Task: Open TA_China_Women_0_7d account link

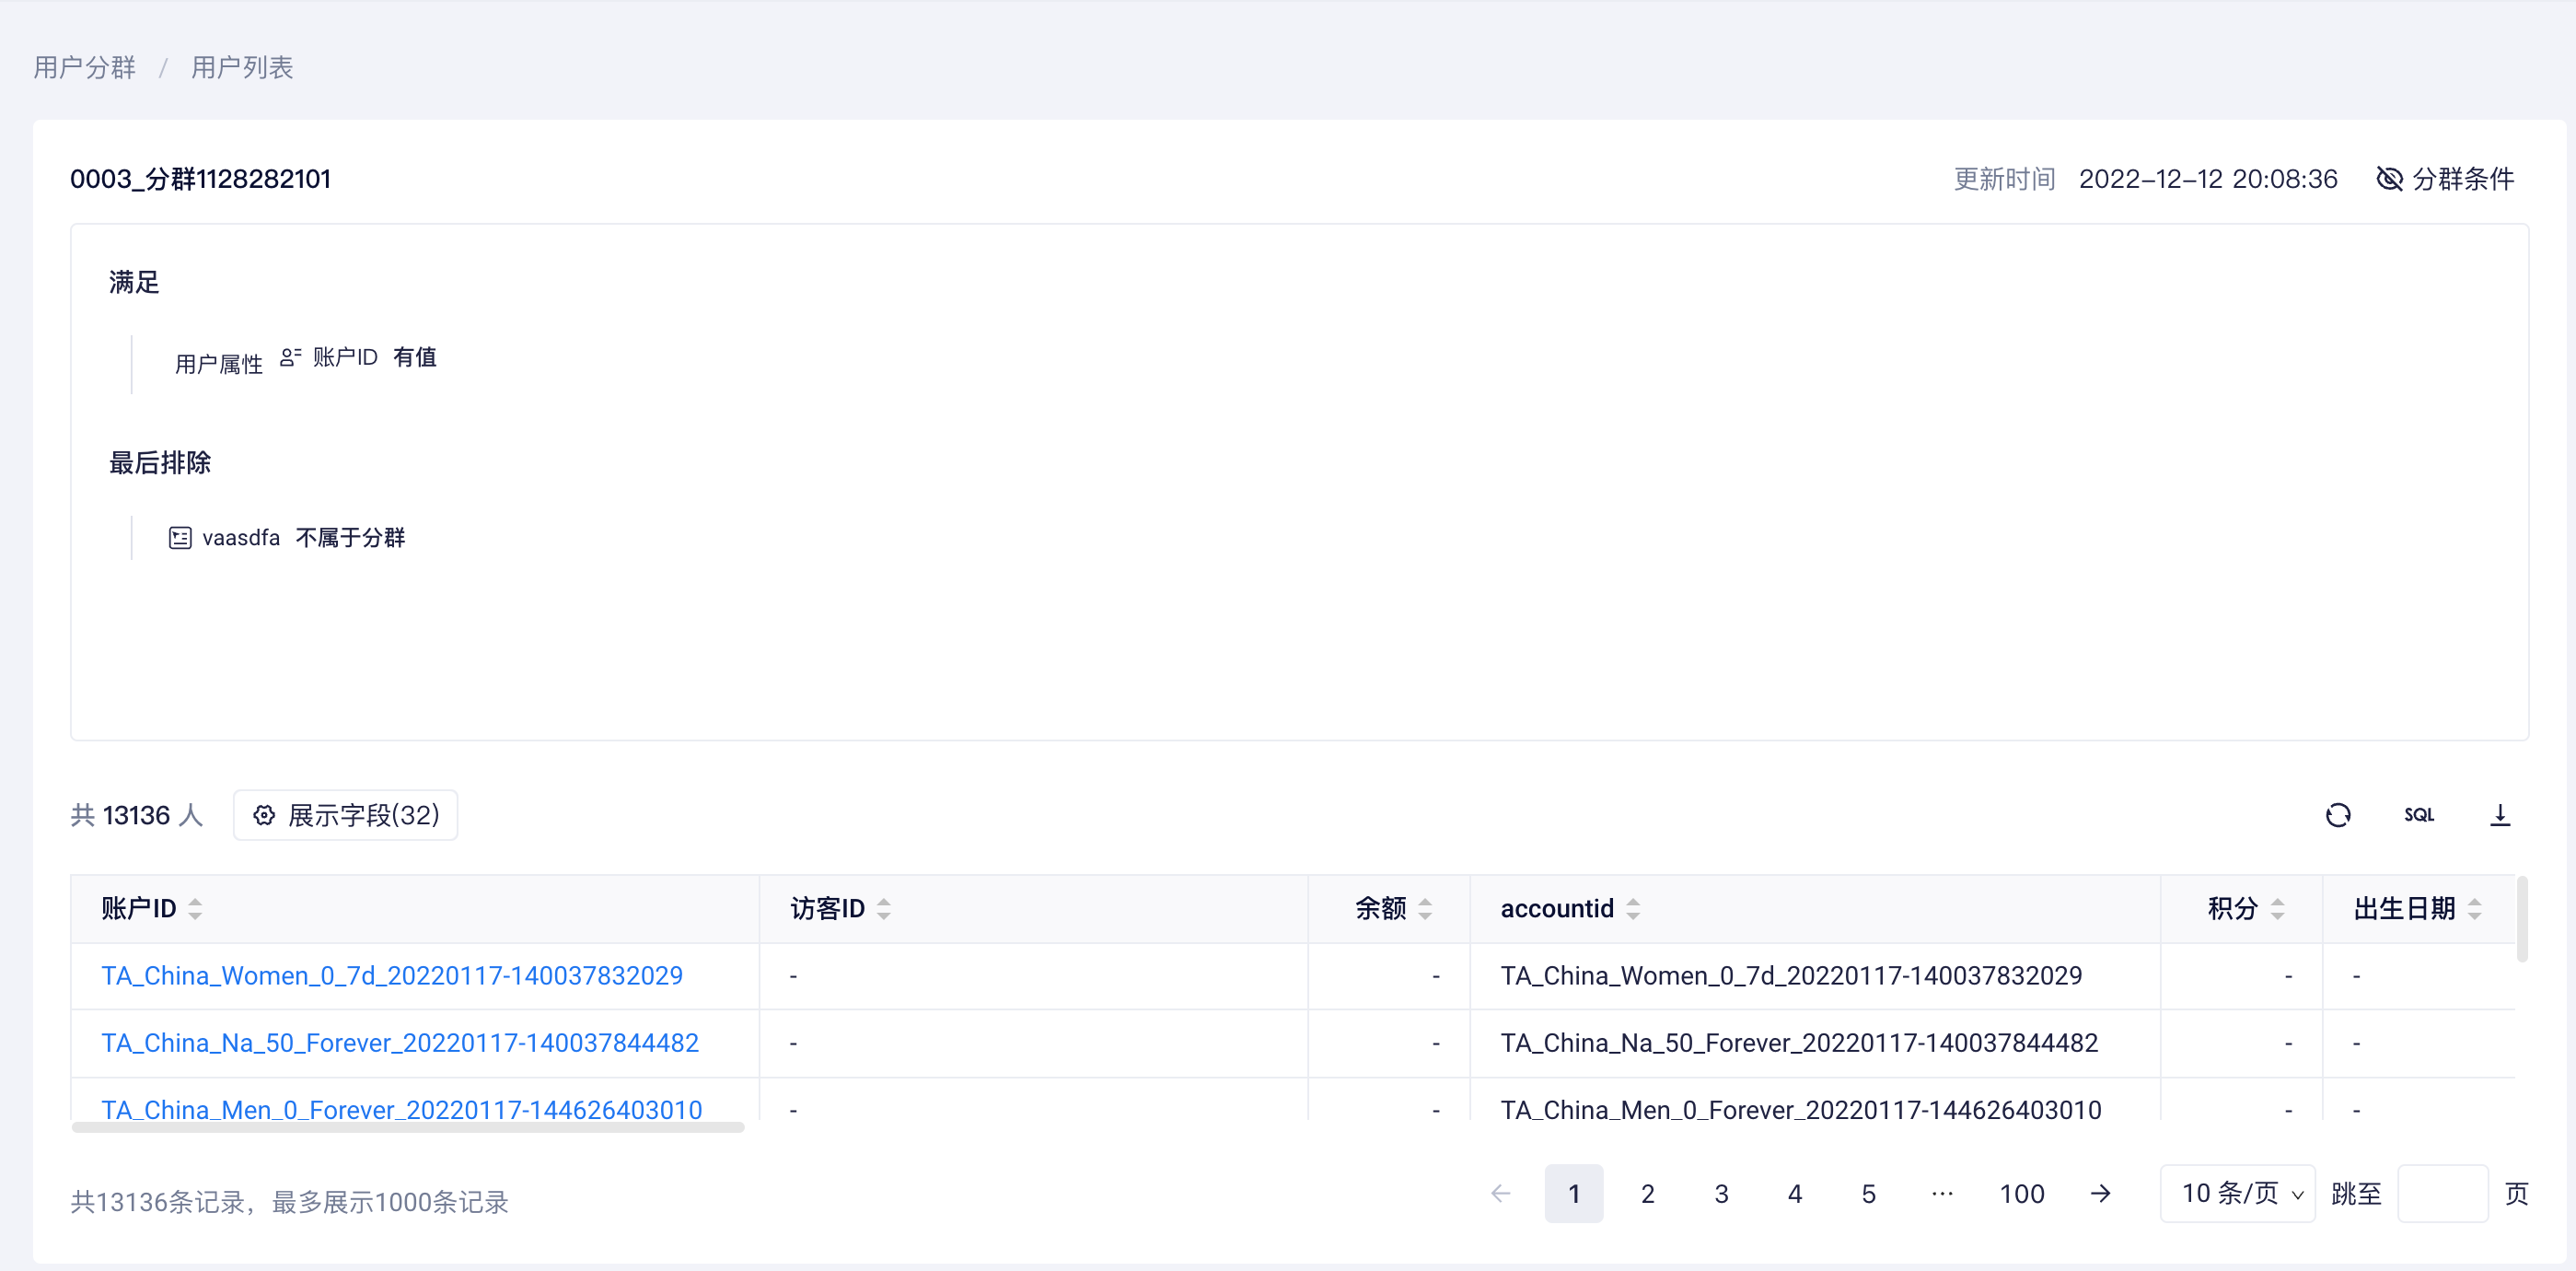Action: point(392,976)
